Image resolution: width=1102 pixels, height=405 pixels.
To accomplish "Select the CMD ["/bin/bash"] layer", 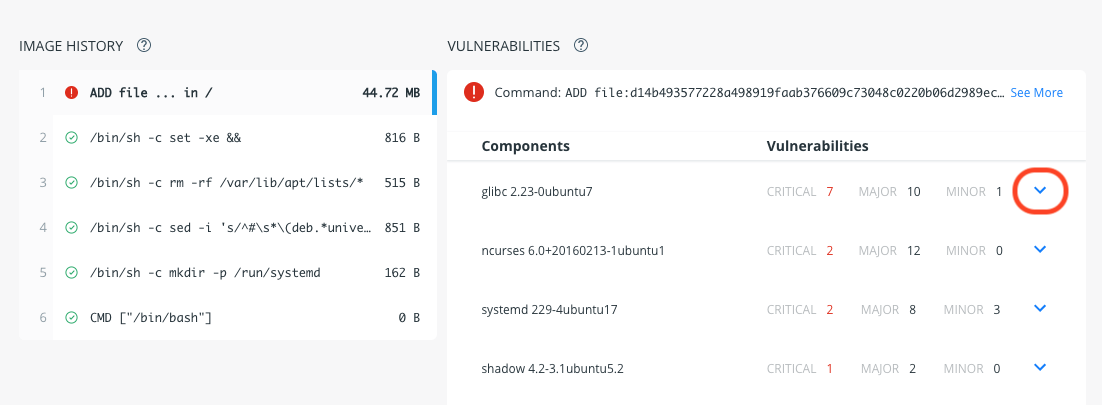I will tap(228, 318).
